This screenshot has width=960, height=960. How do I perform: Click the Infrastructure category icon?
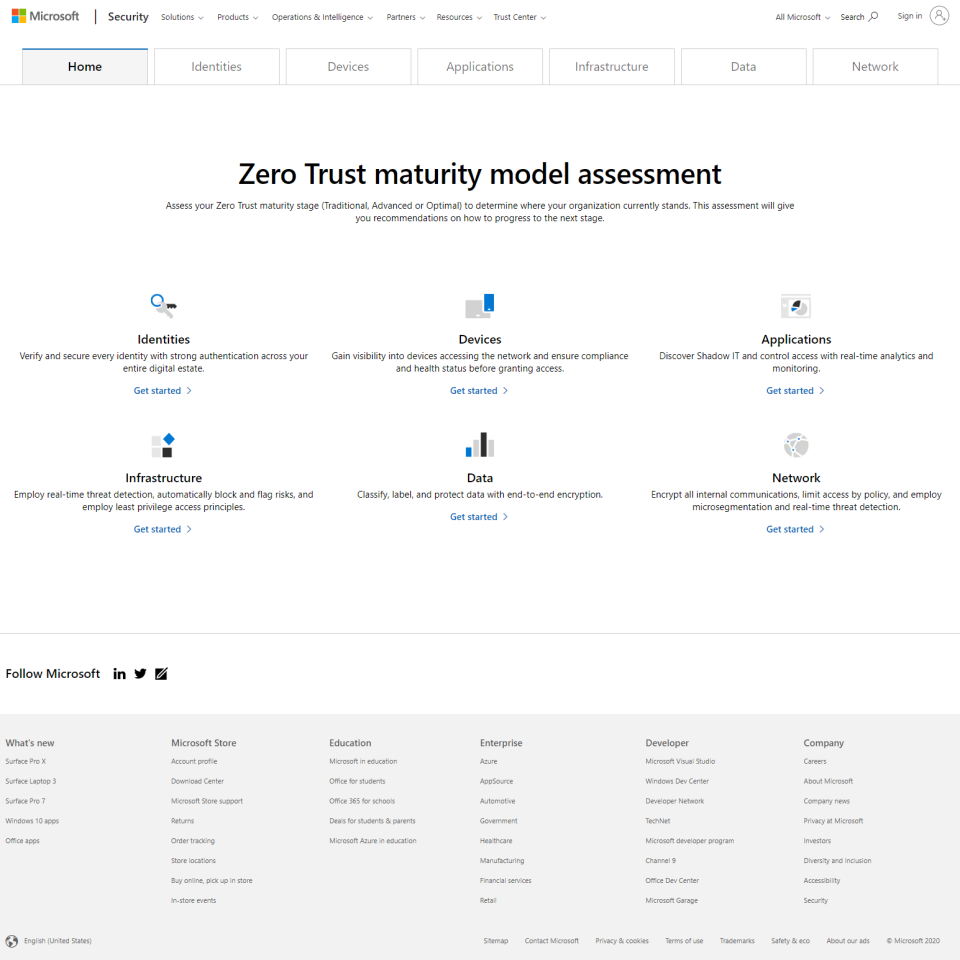[163, 445]
